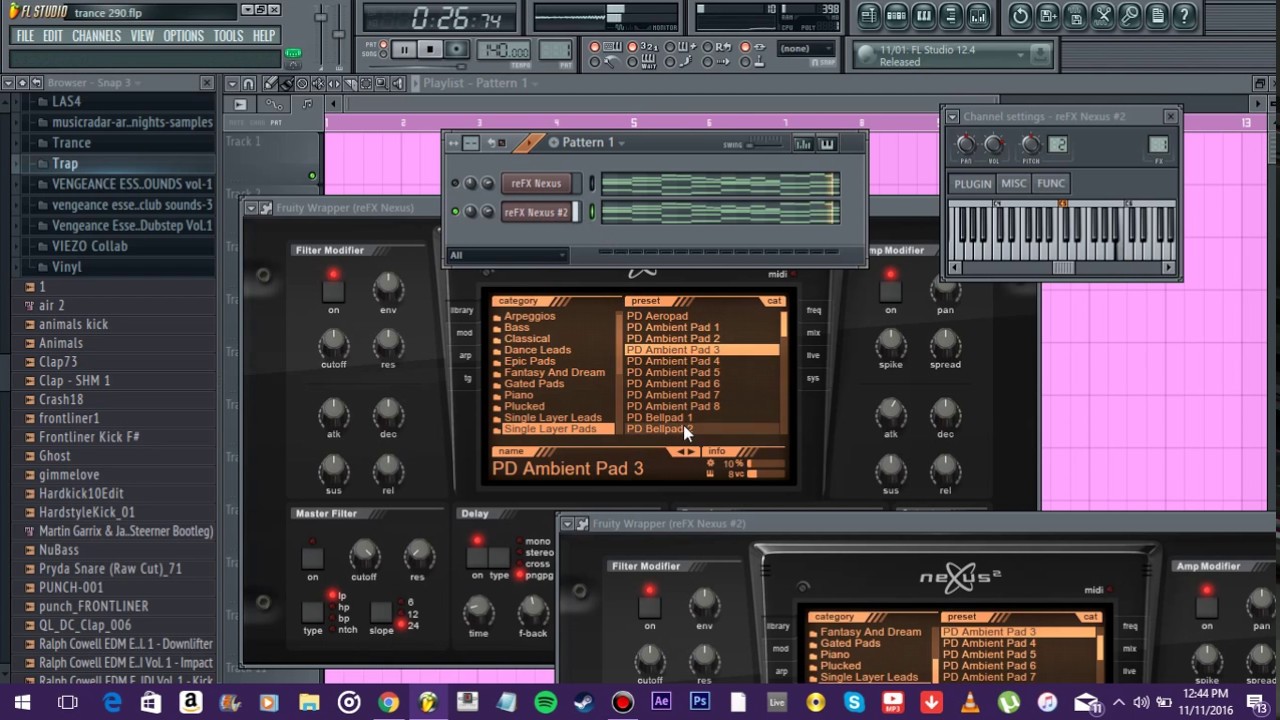Pause playback with the pause button
The image size is (1280, 720).
click(404, 49)
